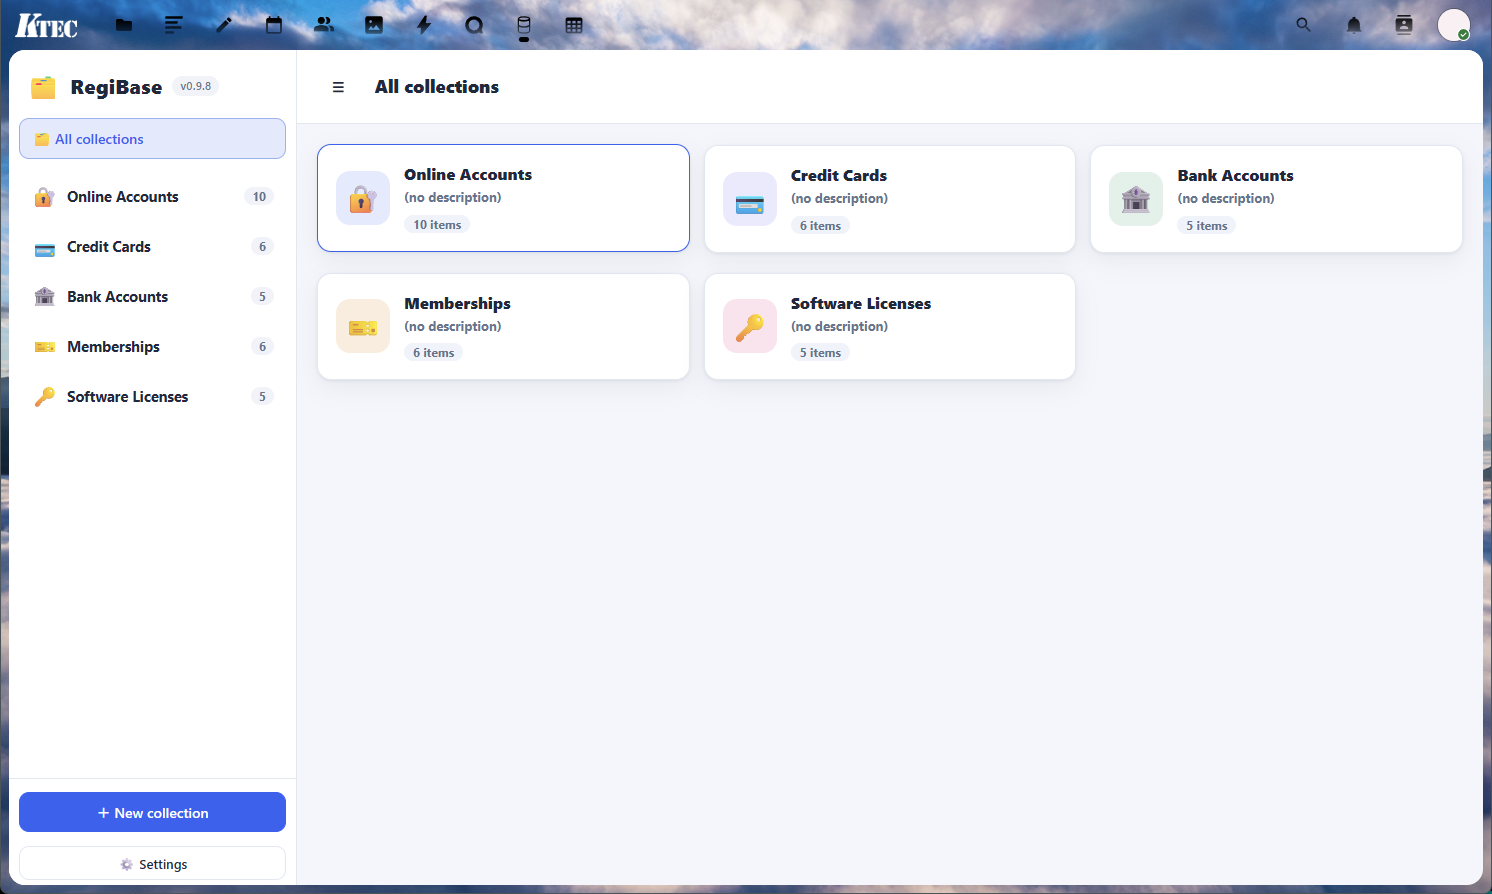Viewport: 1492px width, 894px height.
Task: Open the Files app in top bar
Action: point(124,25)
